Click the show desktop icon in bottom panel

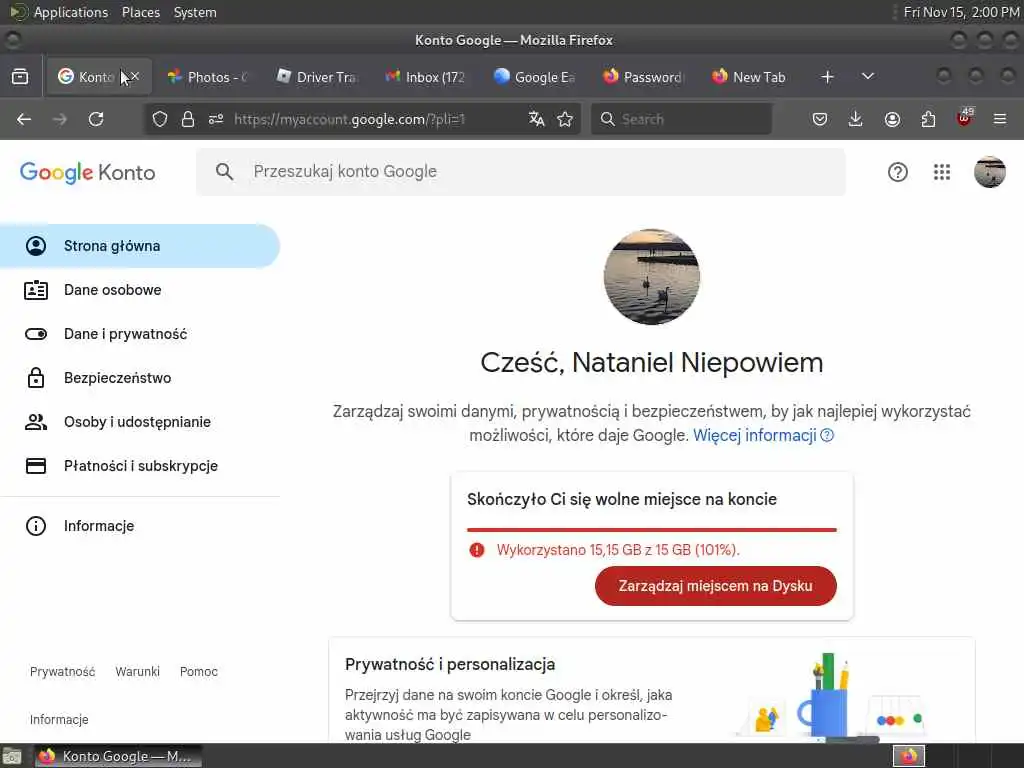click(11, 757)
